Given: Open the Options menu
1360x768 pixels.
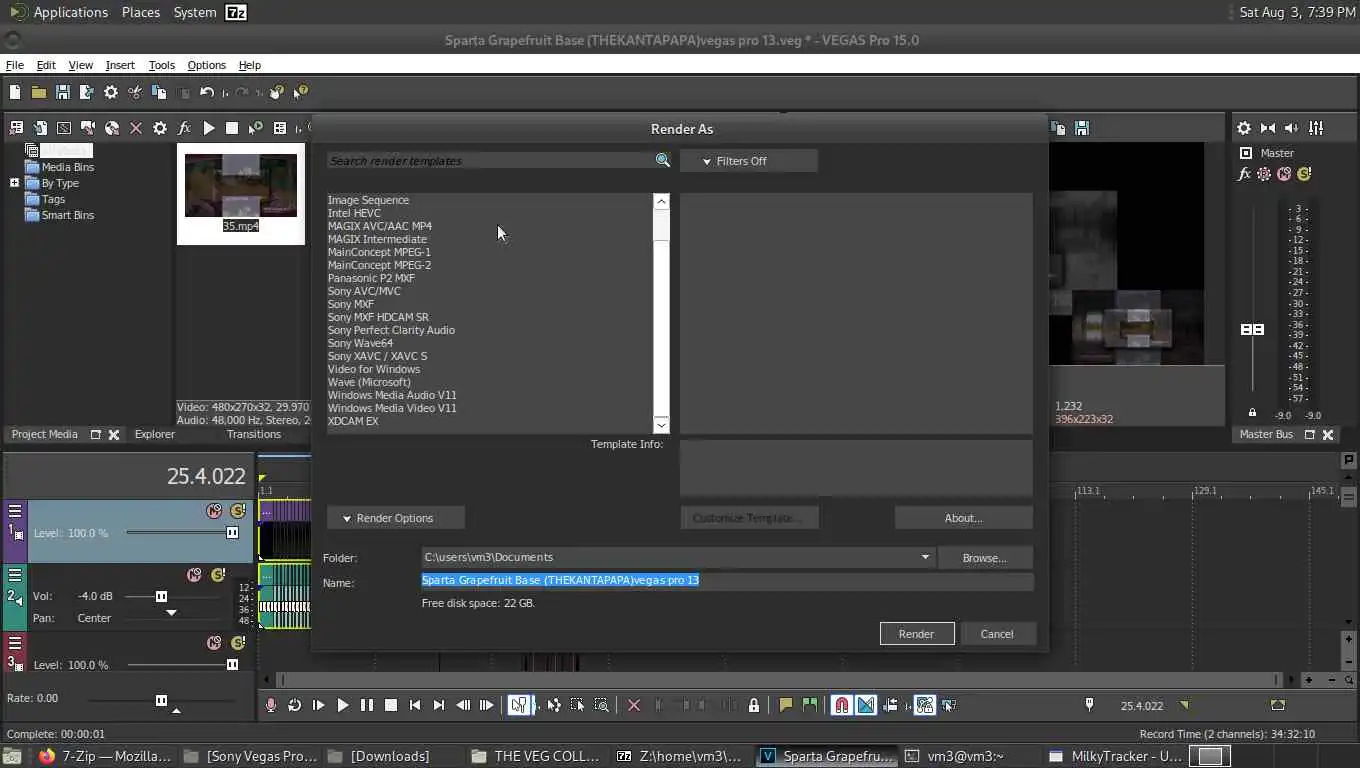Looking at the screenshot, I should [207, 65].
